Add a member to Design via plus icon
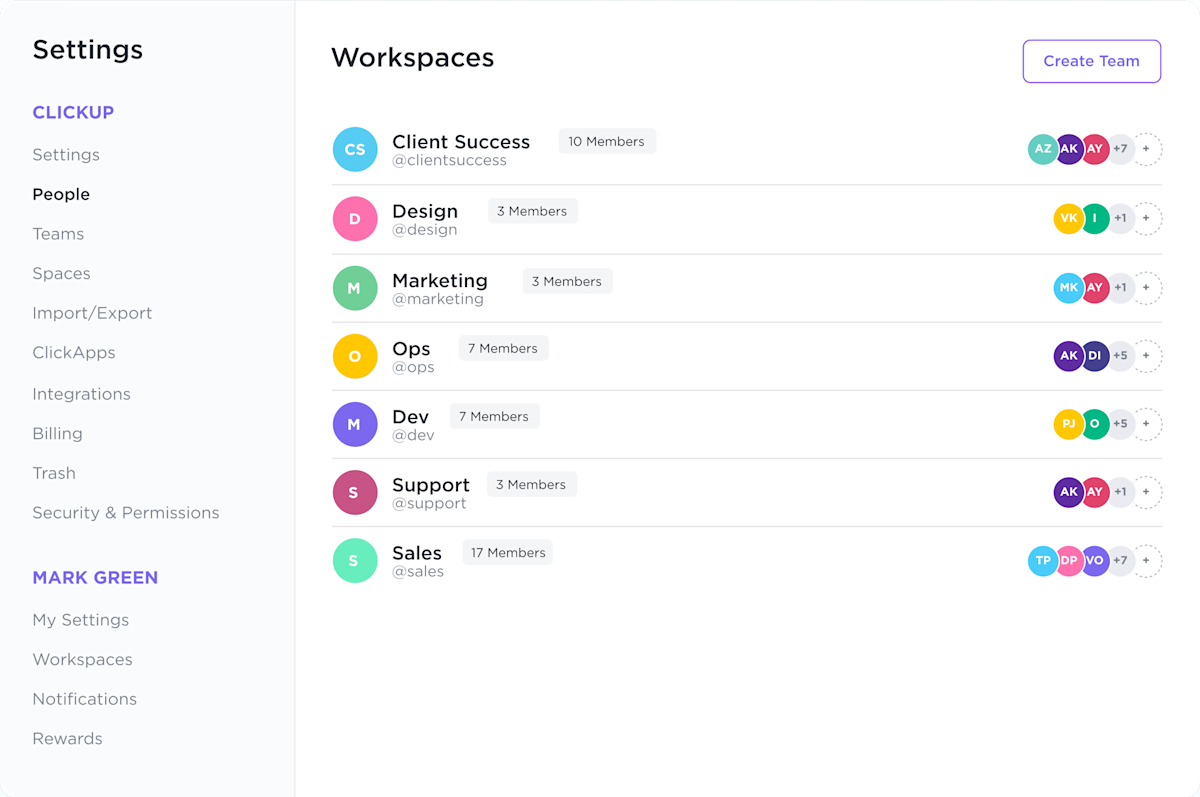Screen dimensions: 1200x797 click(x=1146, y=219)
